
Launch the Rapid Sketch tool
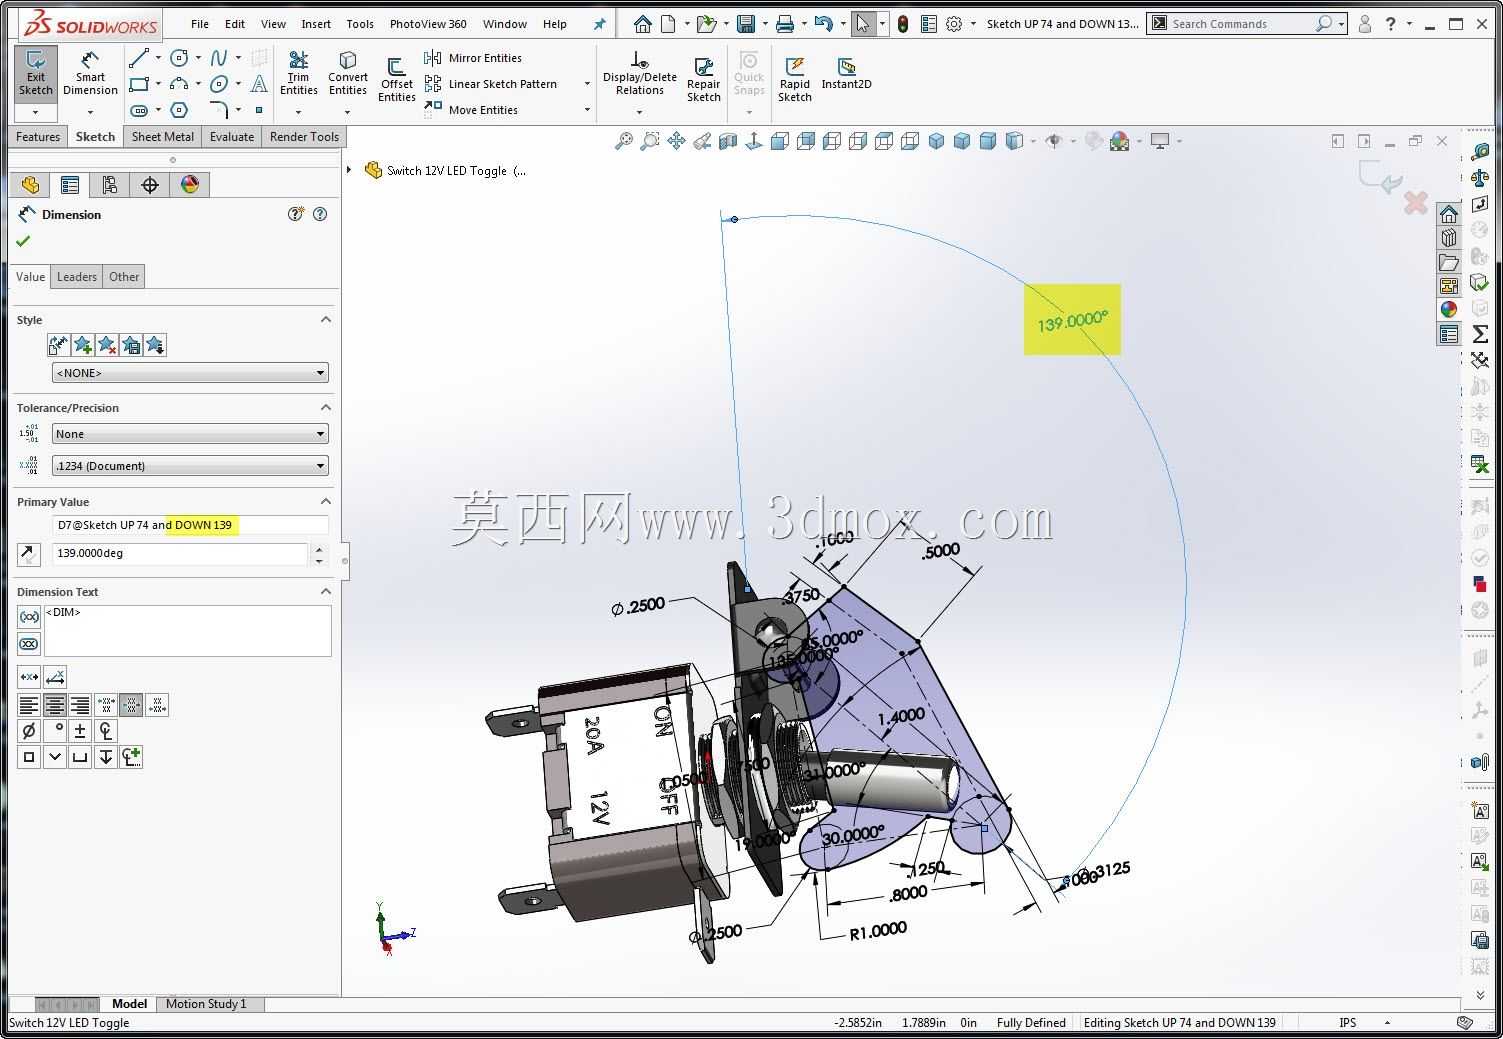[x=795, y=80]
